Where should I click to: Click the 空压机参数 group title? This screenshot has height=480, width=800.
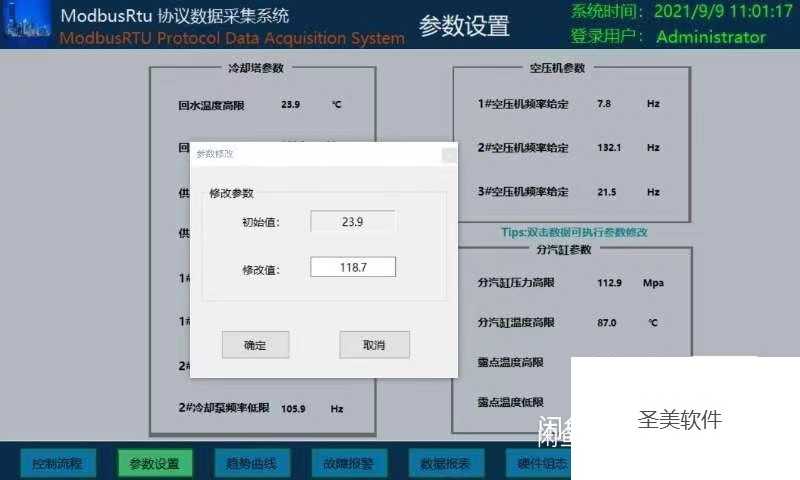557,68
